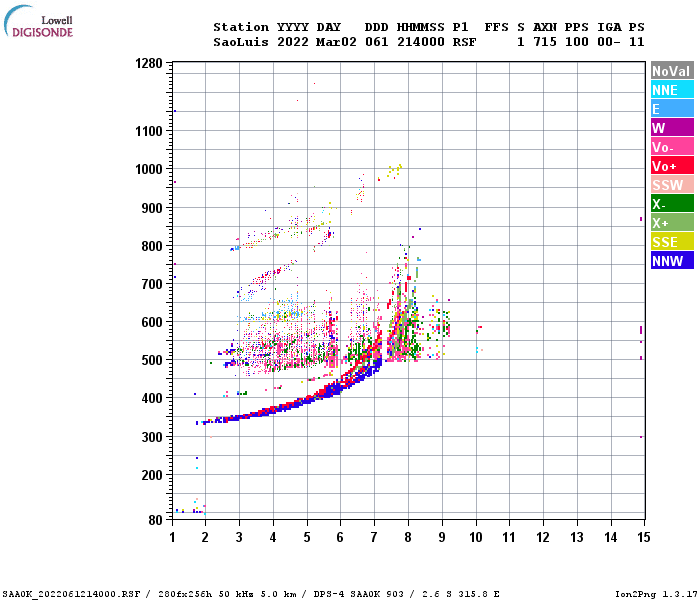This screenshot has width=700, height=600.
Task: Click the 800 km height axis label
Action: tap(152, 246)
